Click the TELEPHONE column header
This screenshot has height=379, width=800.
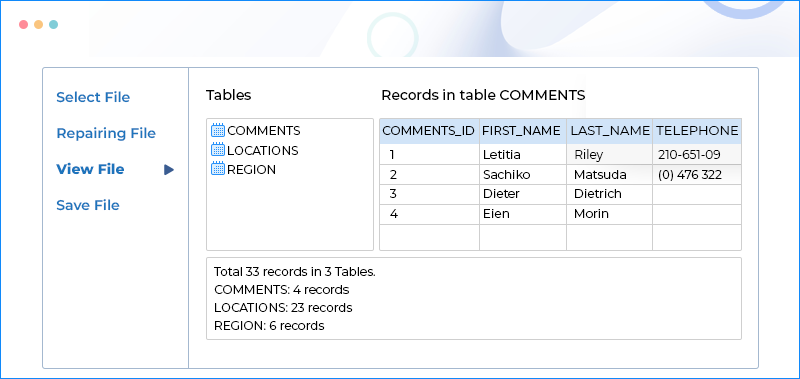(697, 131)
